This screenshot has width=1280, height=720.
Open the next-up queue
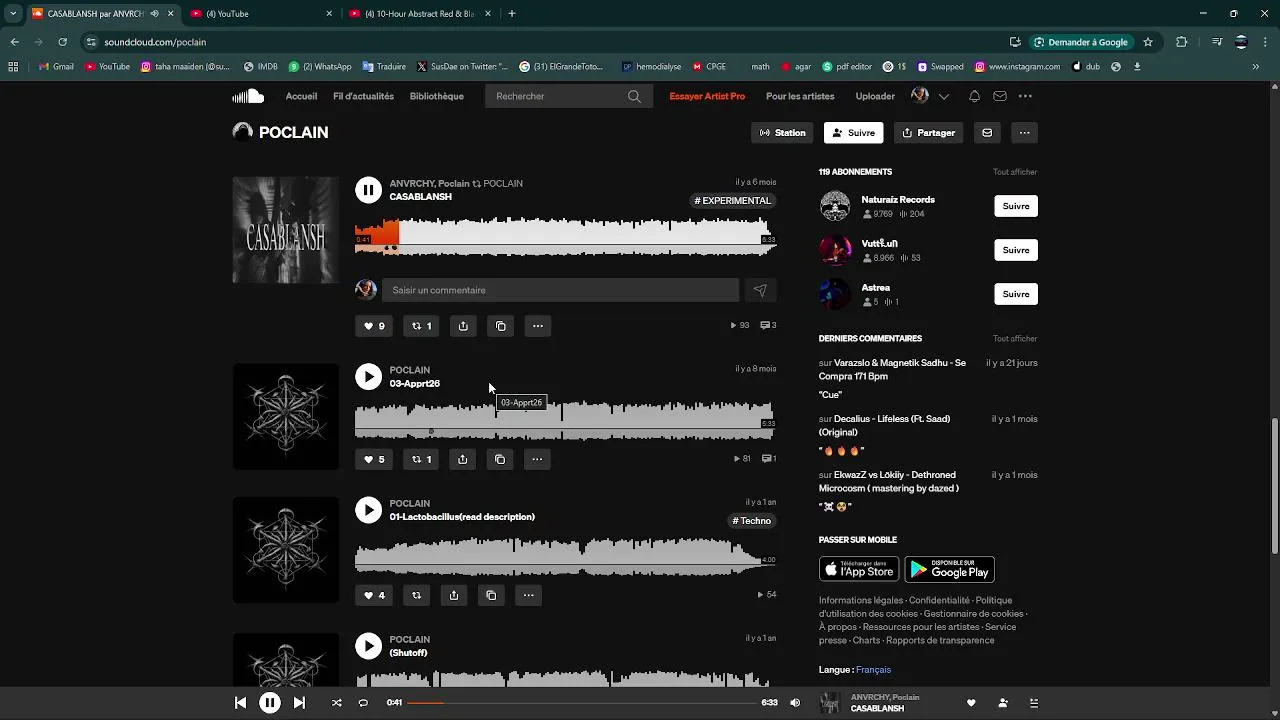[1034, 703]
